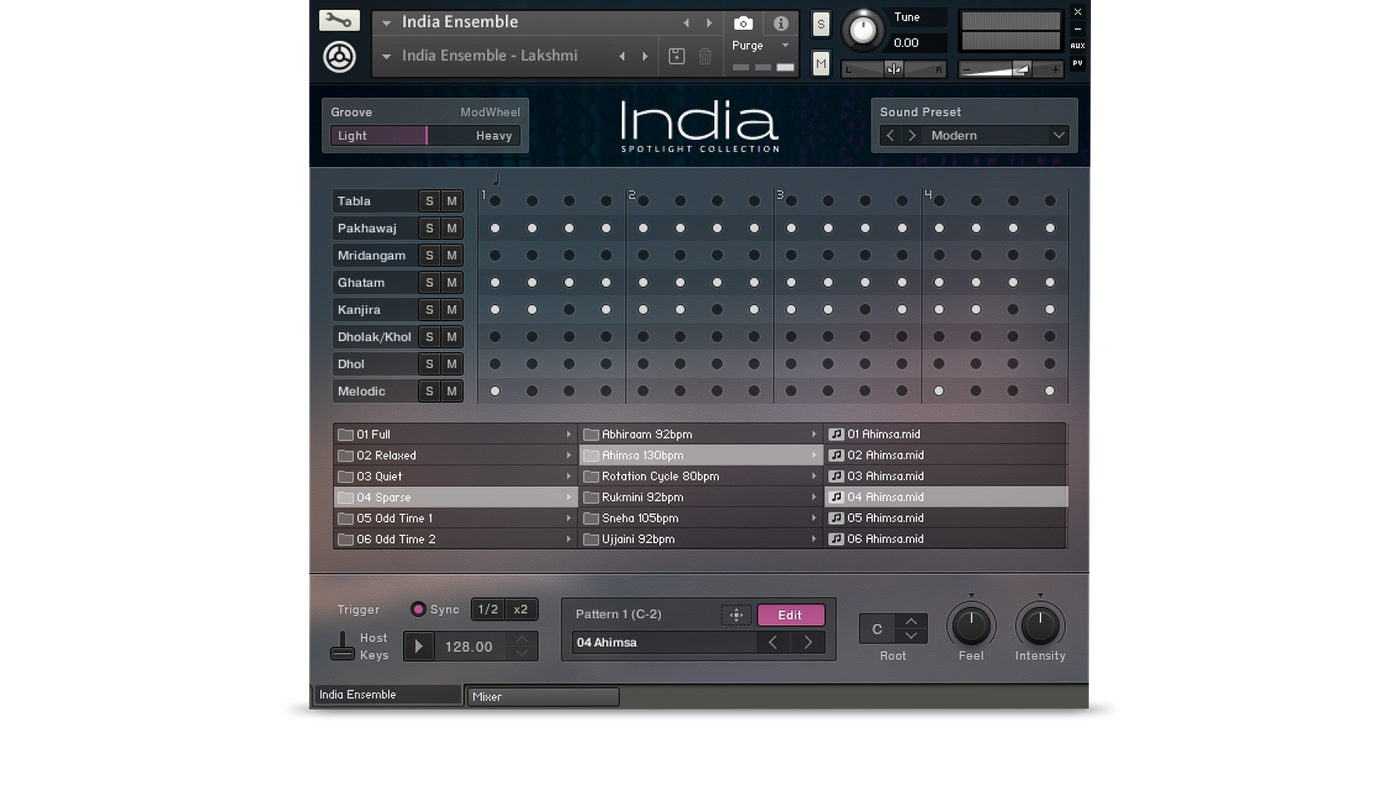
Task: Open the snapshot Lakshmi dropdown arrow
Action: tap(386, 57)
